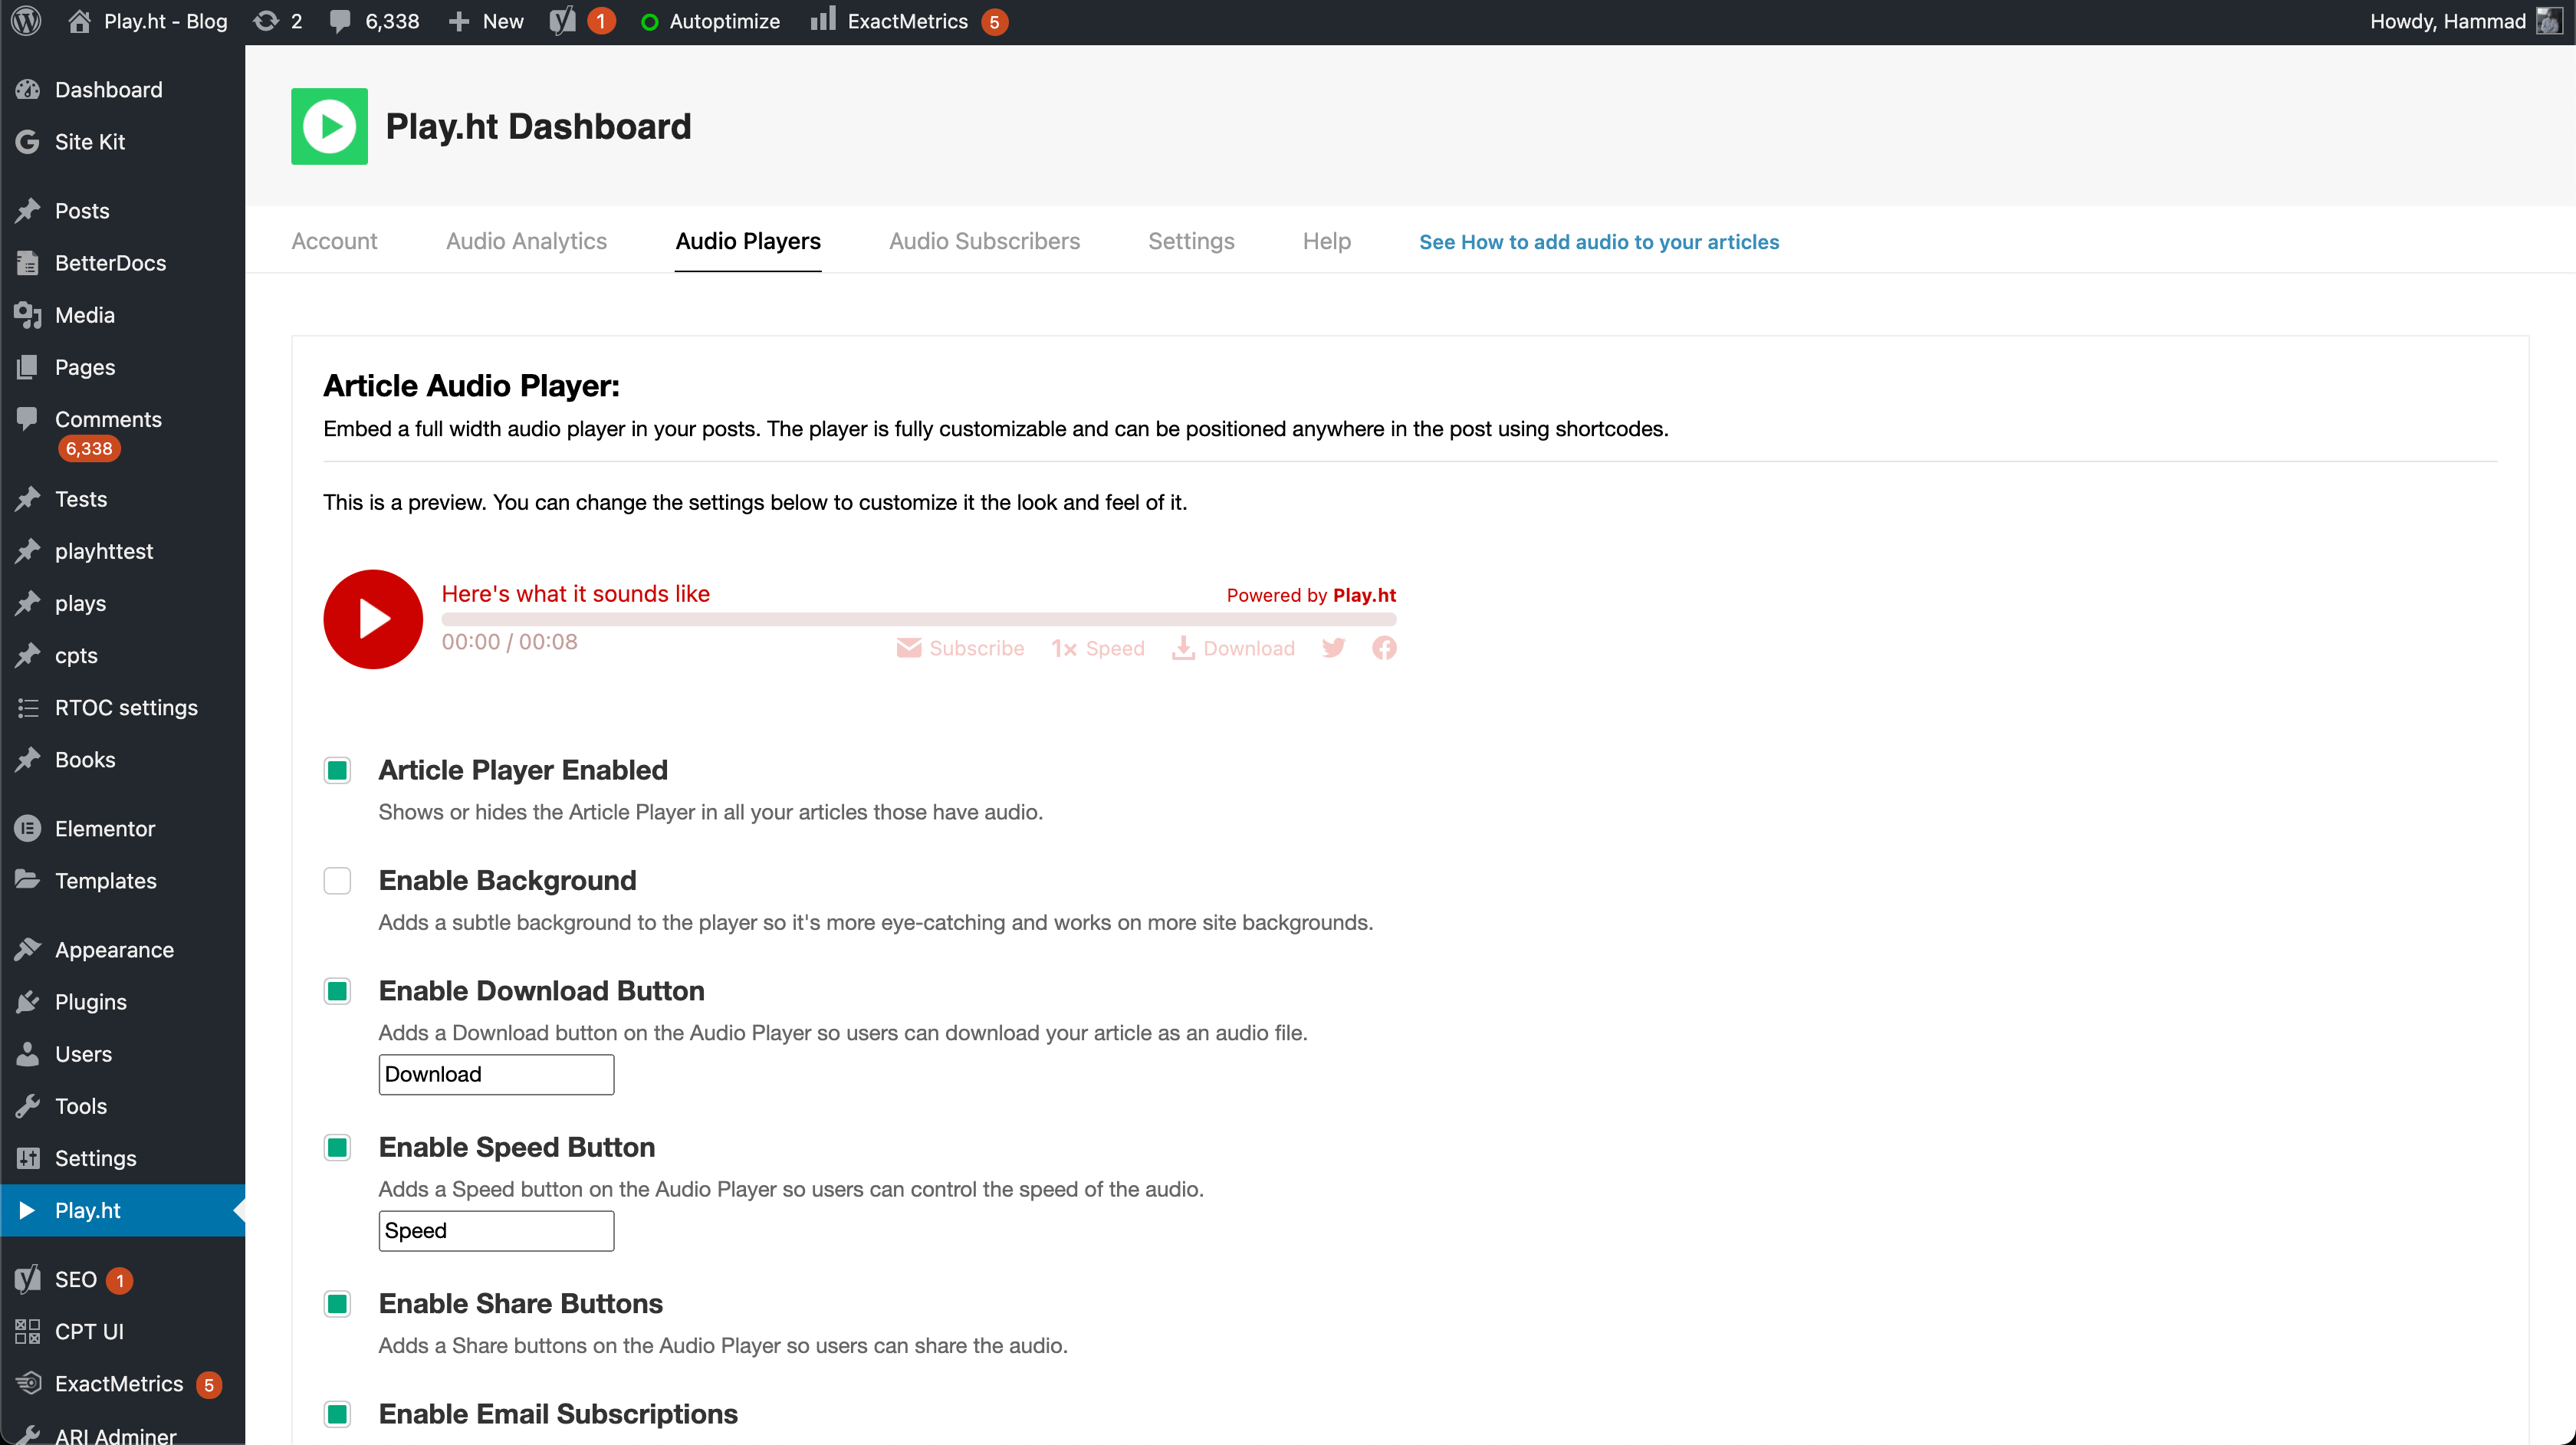Open the Howdy, Hammad account menu
The height and width of the screenshot is (1445, 2576).
tap(2446, 21)
